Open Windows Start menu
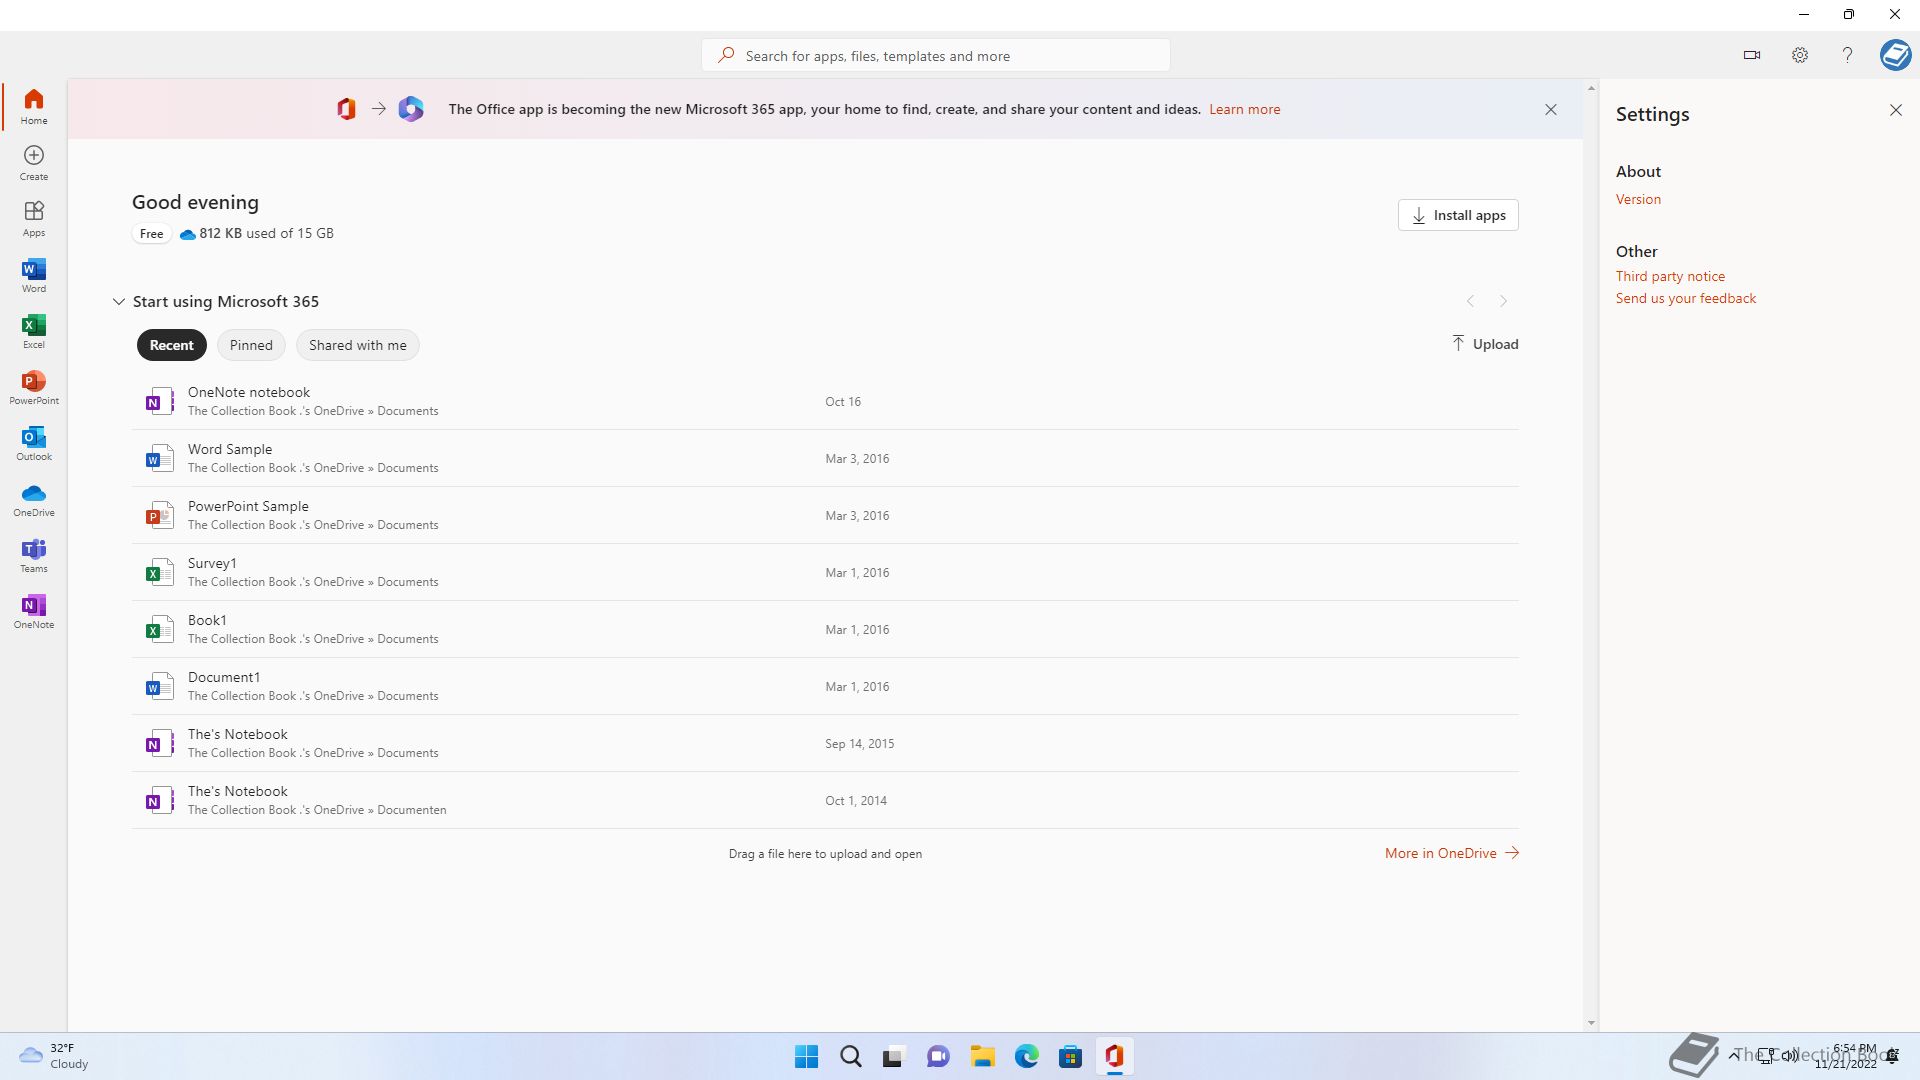Screen dimensions: 1920x1080 pos(806,1056)
